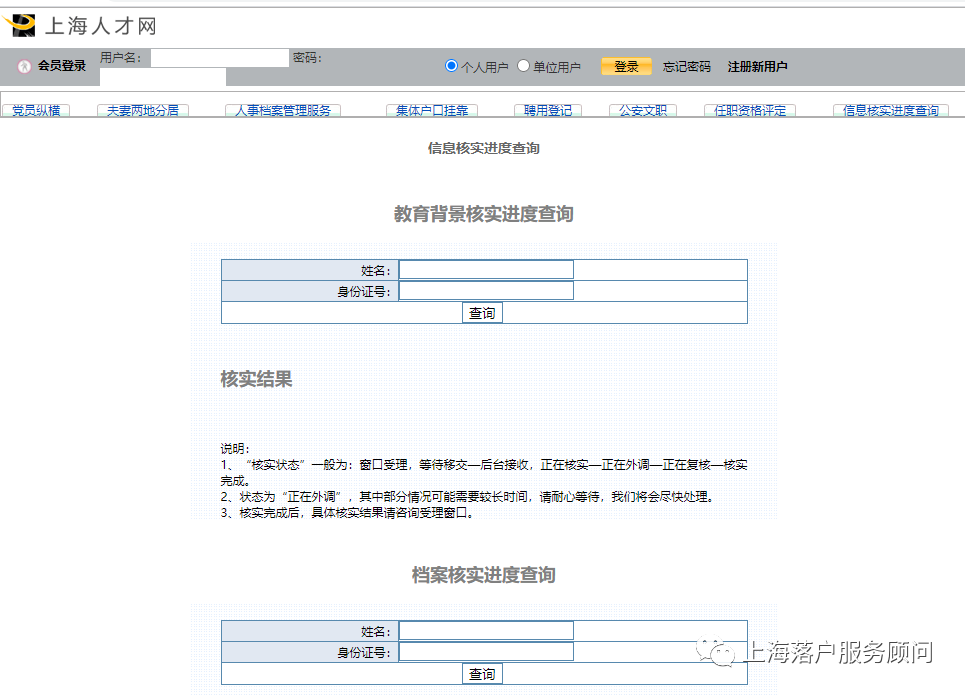Open the 任职资格评定 tab
This screenshot has width=965, height=695.
tap(750, 110)
